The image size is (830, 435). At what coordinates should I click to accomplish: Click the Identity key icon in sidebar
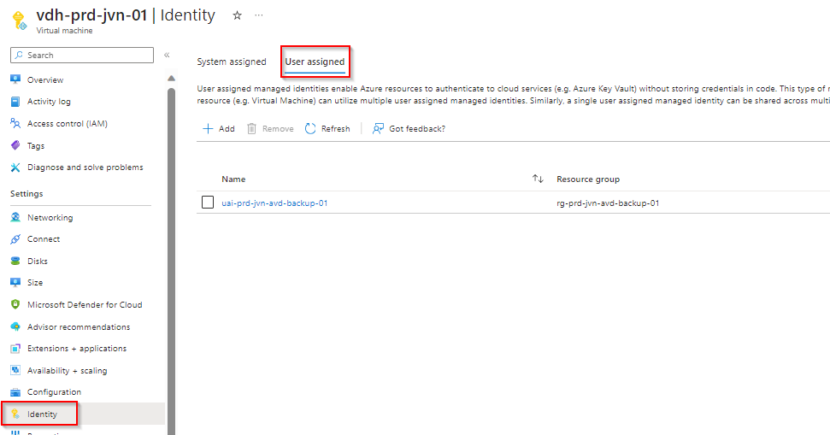coord(15,414)
